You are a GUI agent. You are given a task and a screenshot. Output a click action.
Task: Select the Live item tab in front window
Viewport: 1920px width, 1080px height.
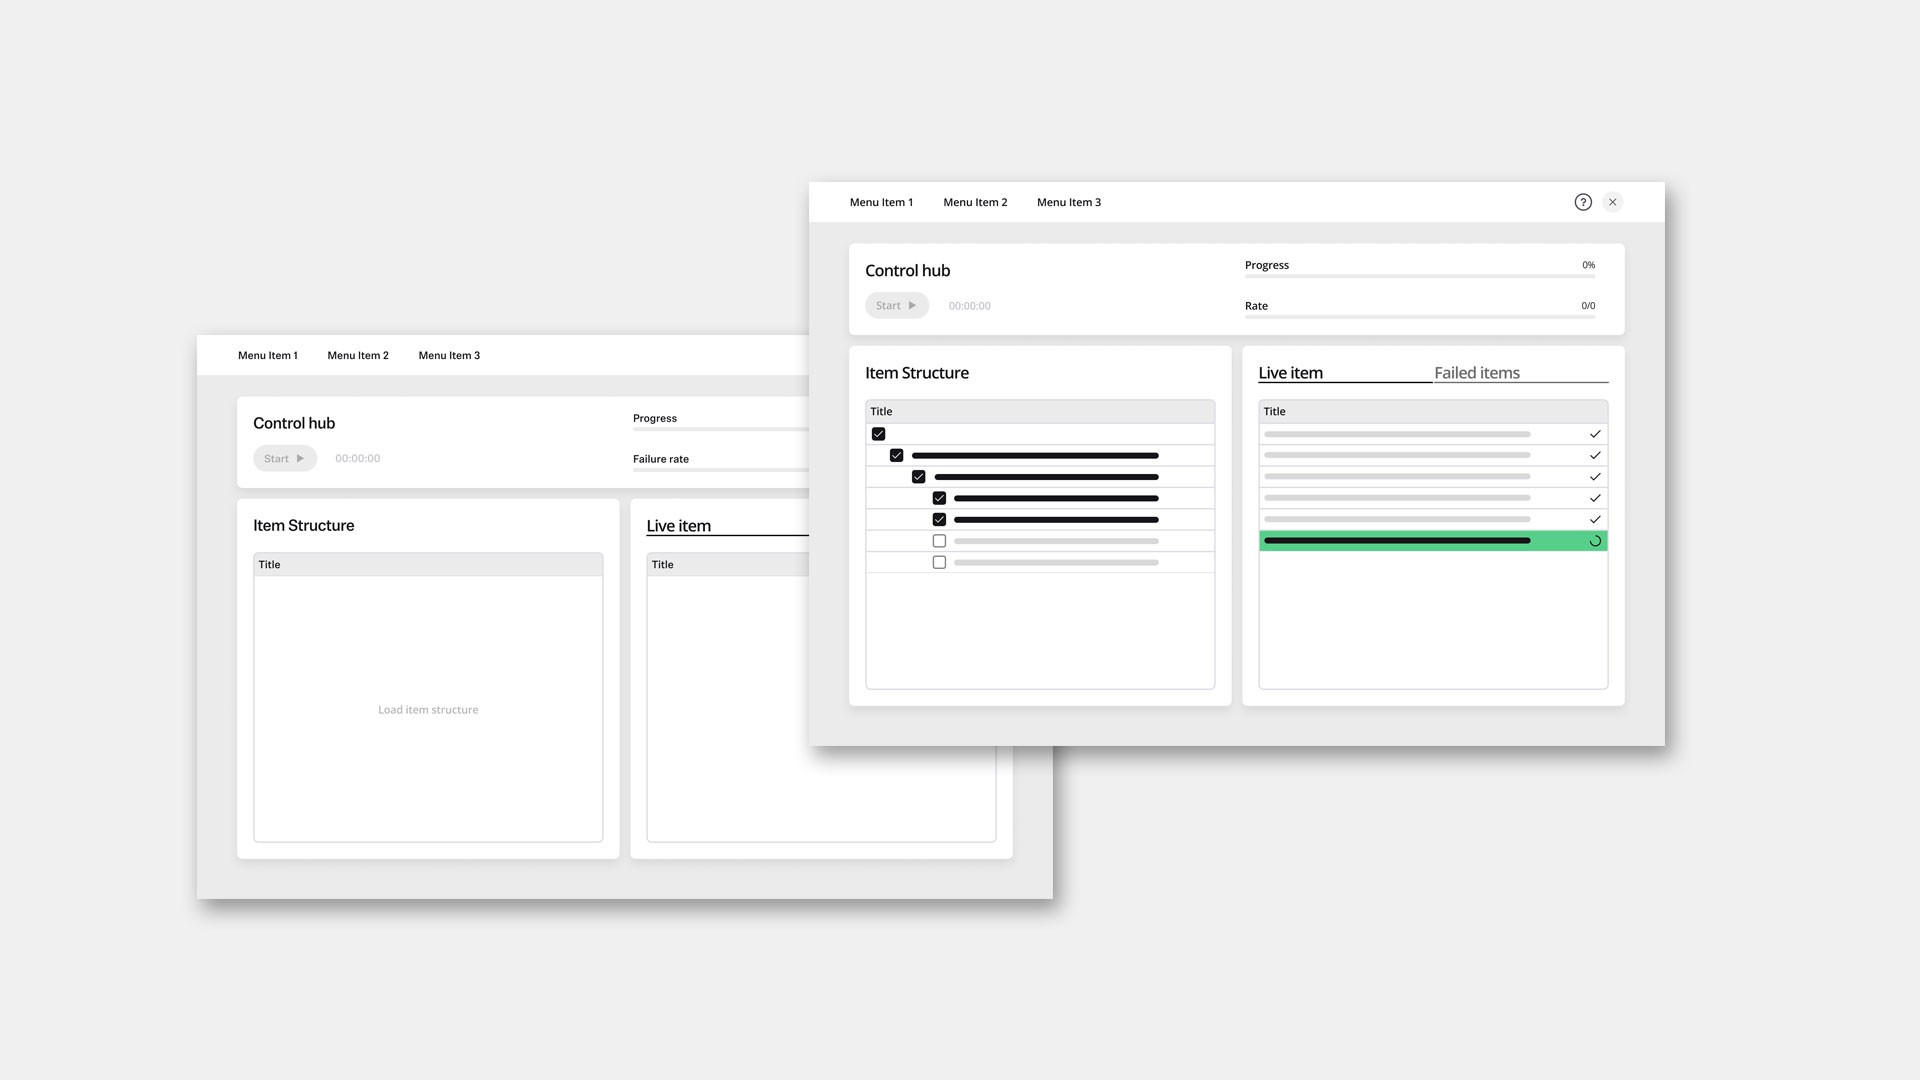tap(1290, 373)
